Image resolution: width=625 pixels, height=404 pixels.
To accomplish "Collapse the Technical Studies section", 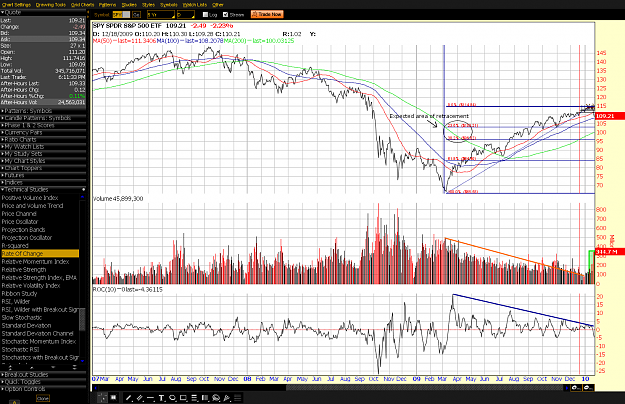I will [x=43, y=190].
